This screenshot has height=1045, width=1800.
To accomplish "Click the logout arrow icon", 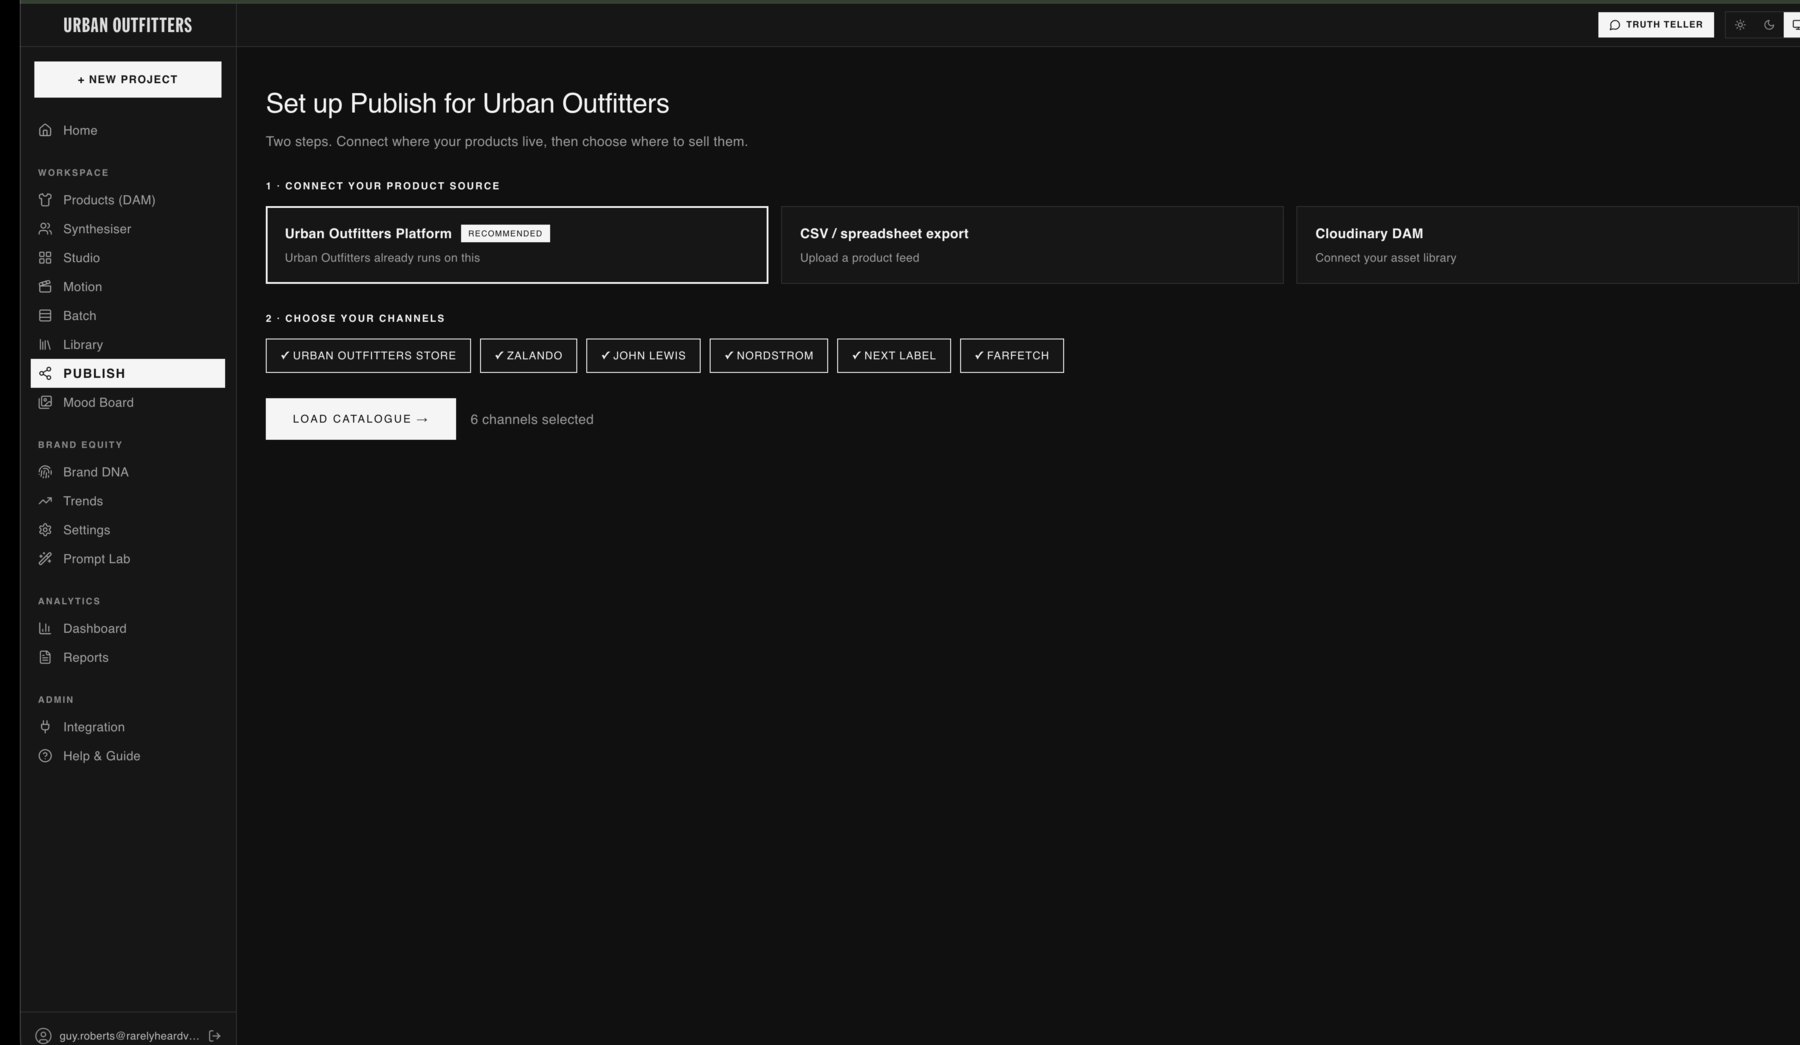I will [x=214, y=1036].
